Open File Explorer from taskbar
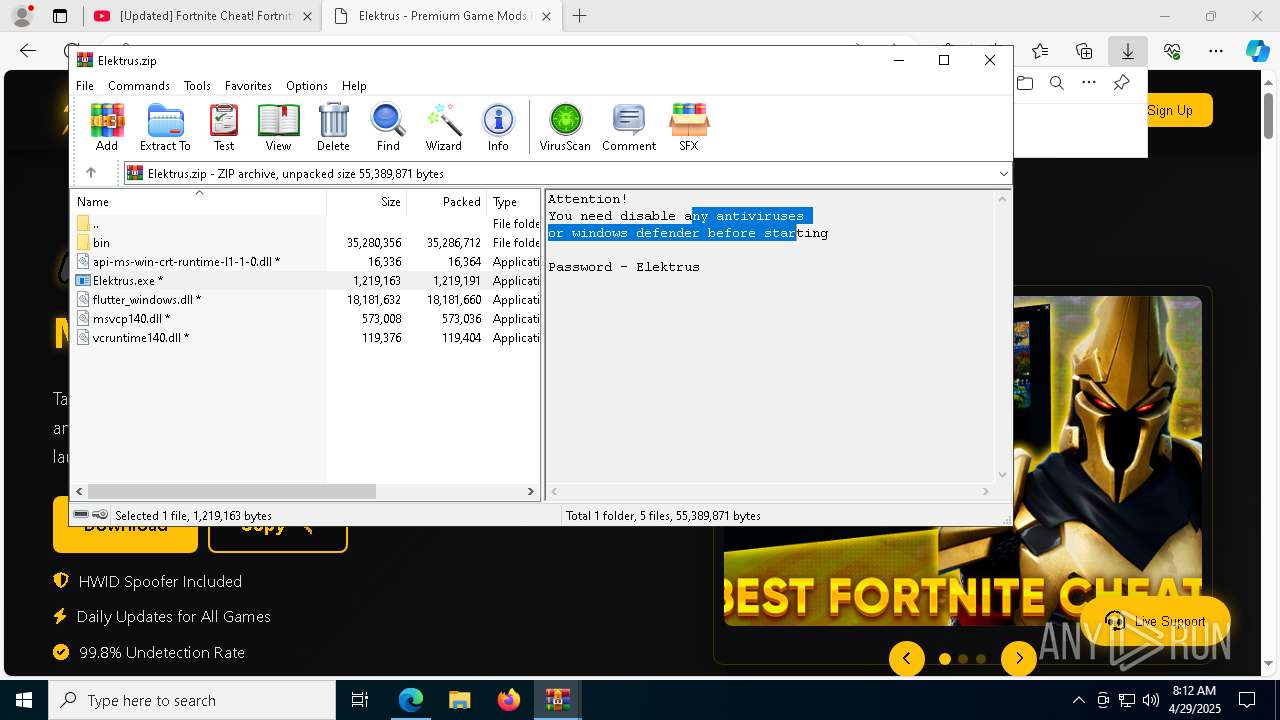The height and width of the screenshot is (720, 1280). pos(459,700)
